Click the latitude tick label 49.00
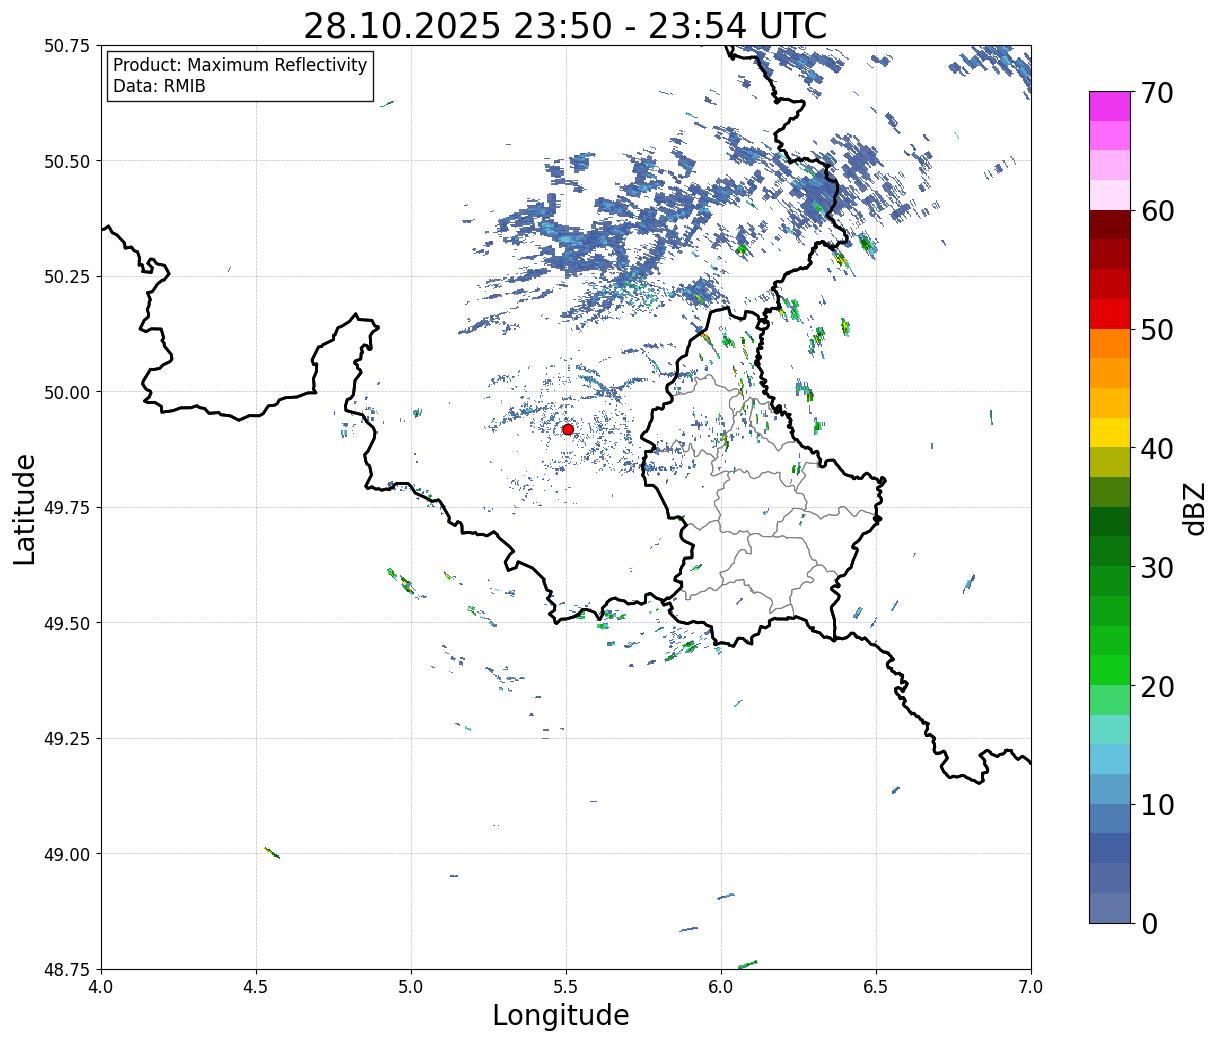This screenshot has width=1219, height=1040. point(66,854)
